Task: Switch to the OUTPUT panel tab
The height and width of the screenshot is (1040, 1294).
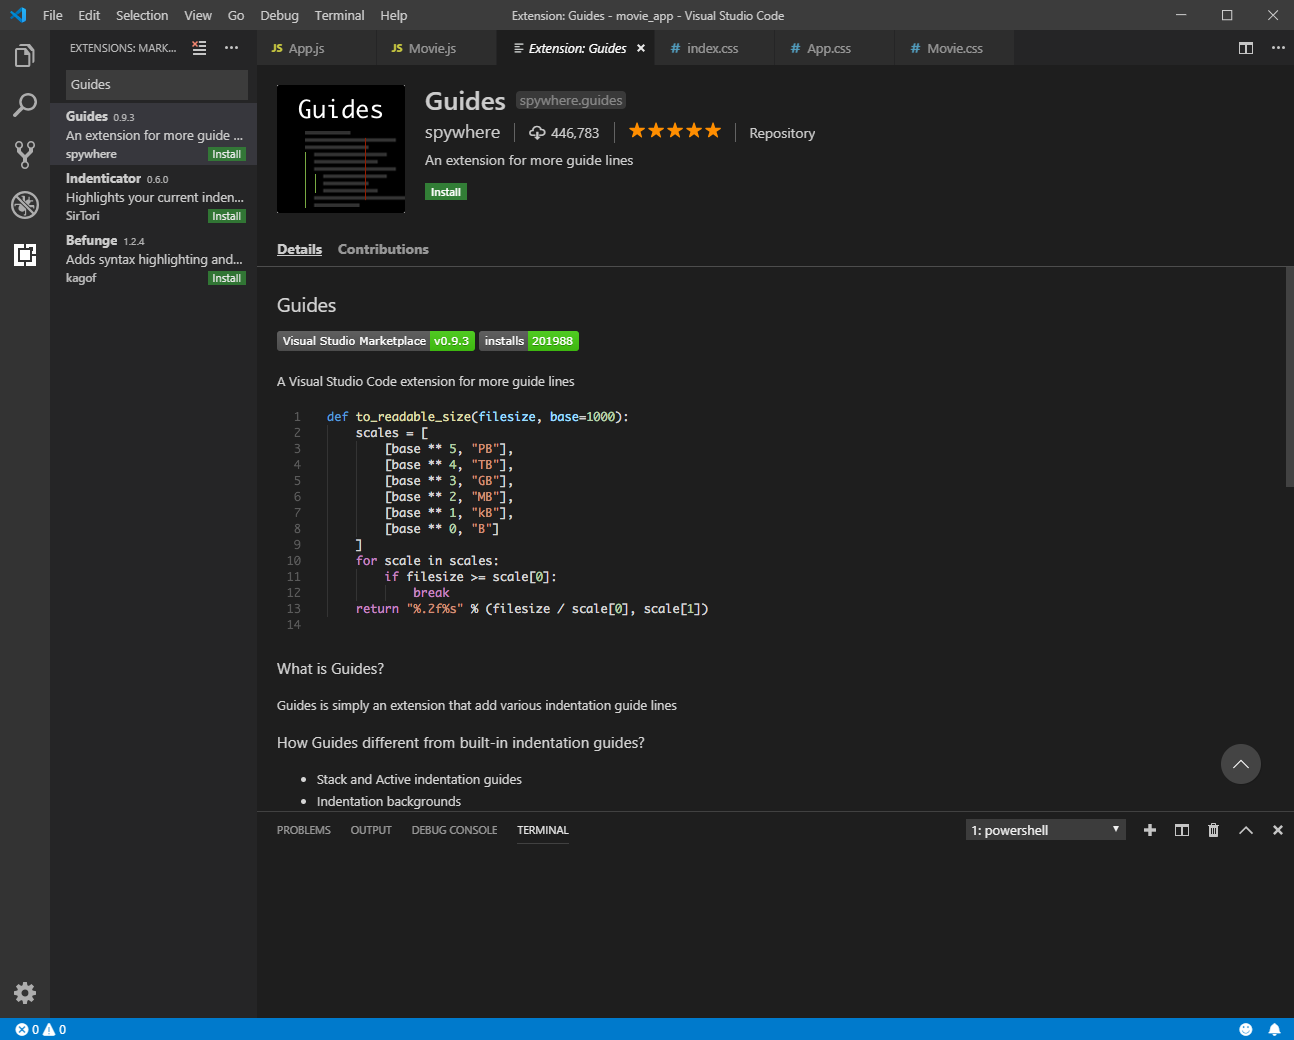Action: pyautogui.click(x=371, y=830)
